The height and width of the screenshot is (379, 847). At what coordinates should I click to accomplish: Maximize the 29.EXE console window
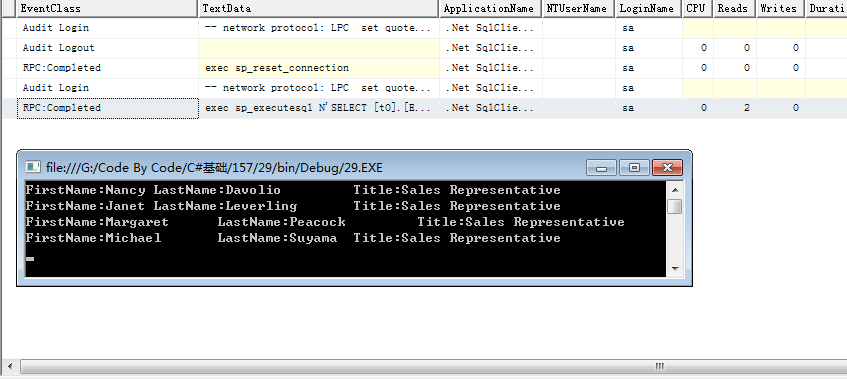point(634,168)
